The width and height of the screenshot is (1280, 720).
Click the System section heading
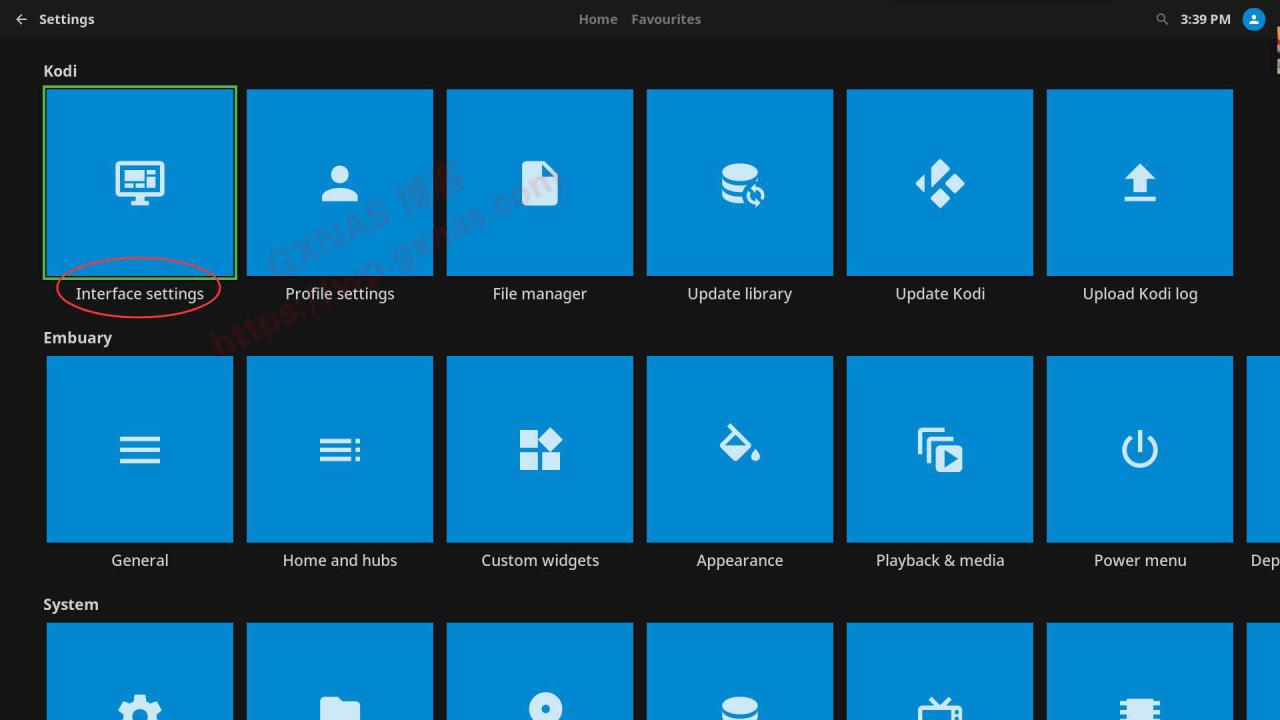coord(71,605)
